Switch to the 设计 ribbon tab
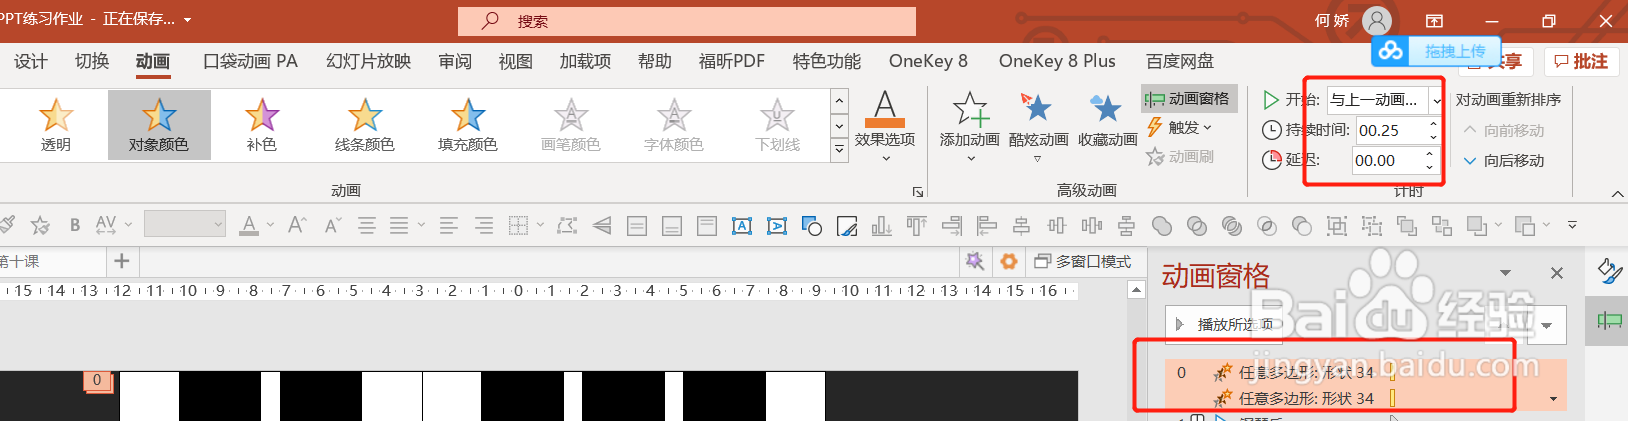This screenshot has height=421, width=1628. coord(31,62)
